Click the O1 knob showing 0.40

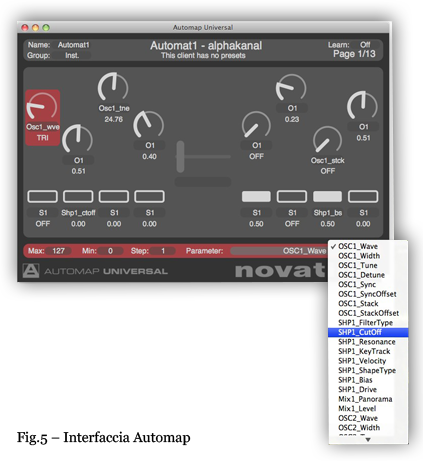149,125
